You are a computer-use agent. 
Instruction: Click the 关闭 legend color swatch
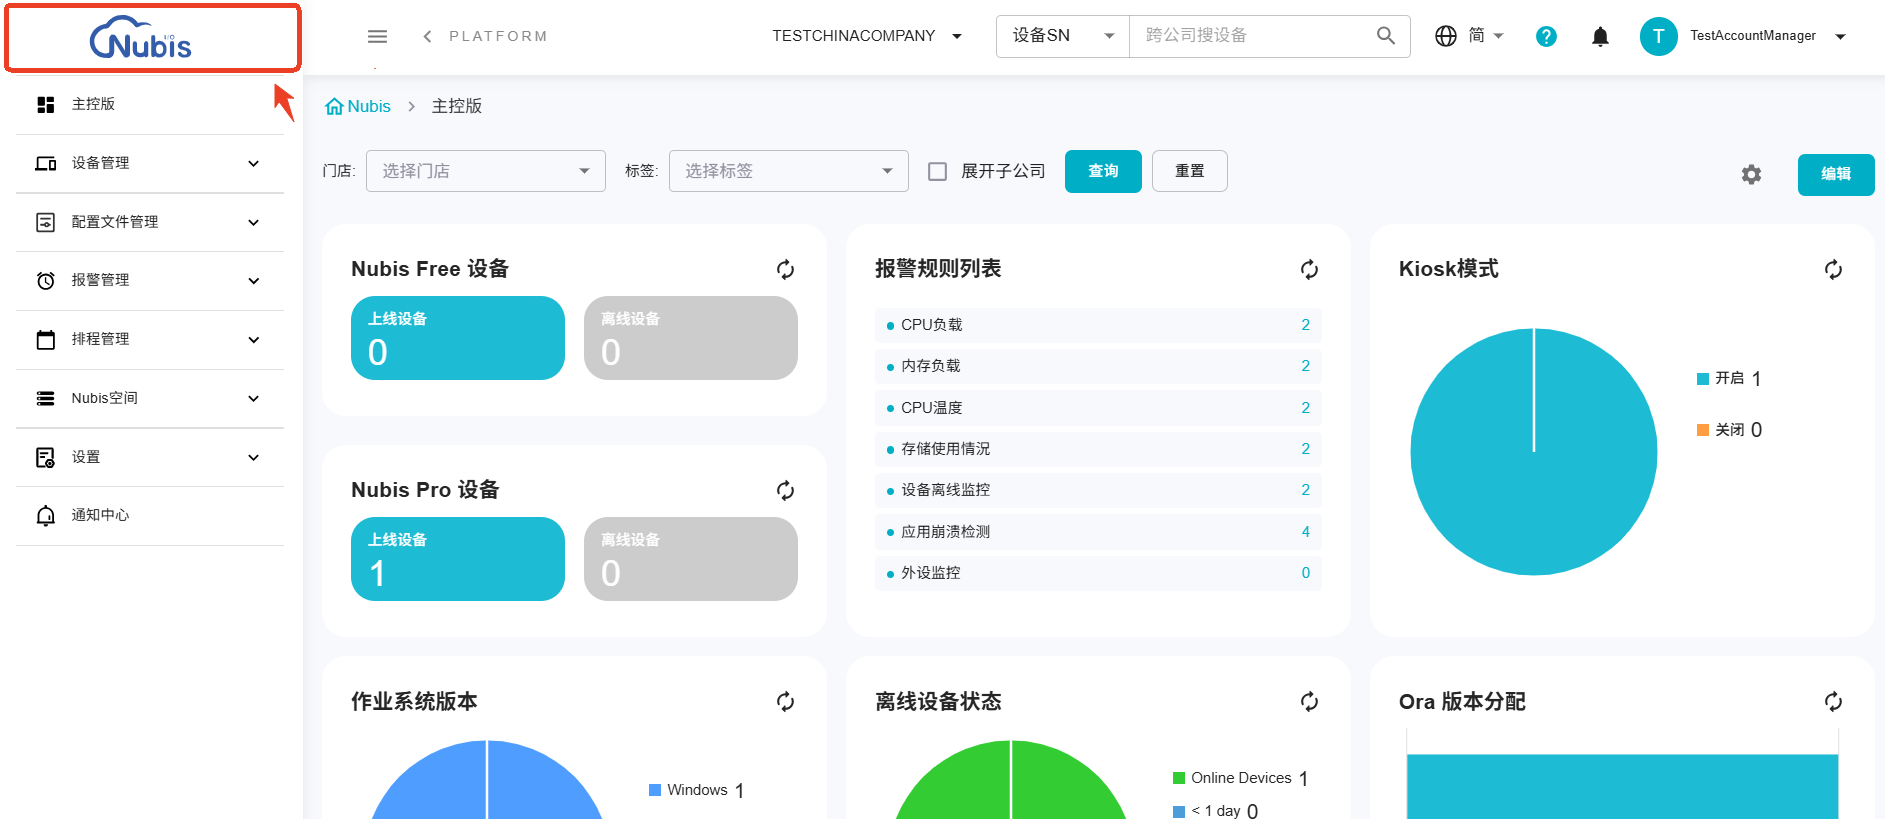[1703, 430]
